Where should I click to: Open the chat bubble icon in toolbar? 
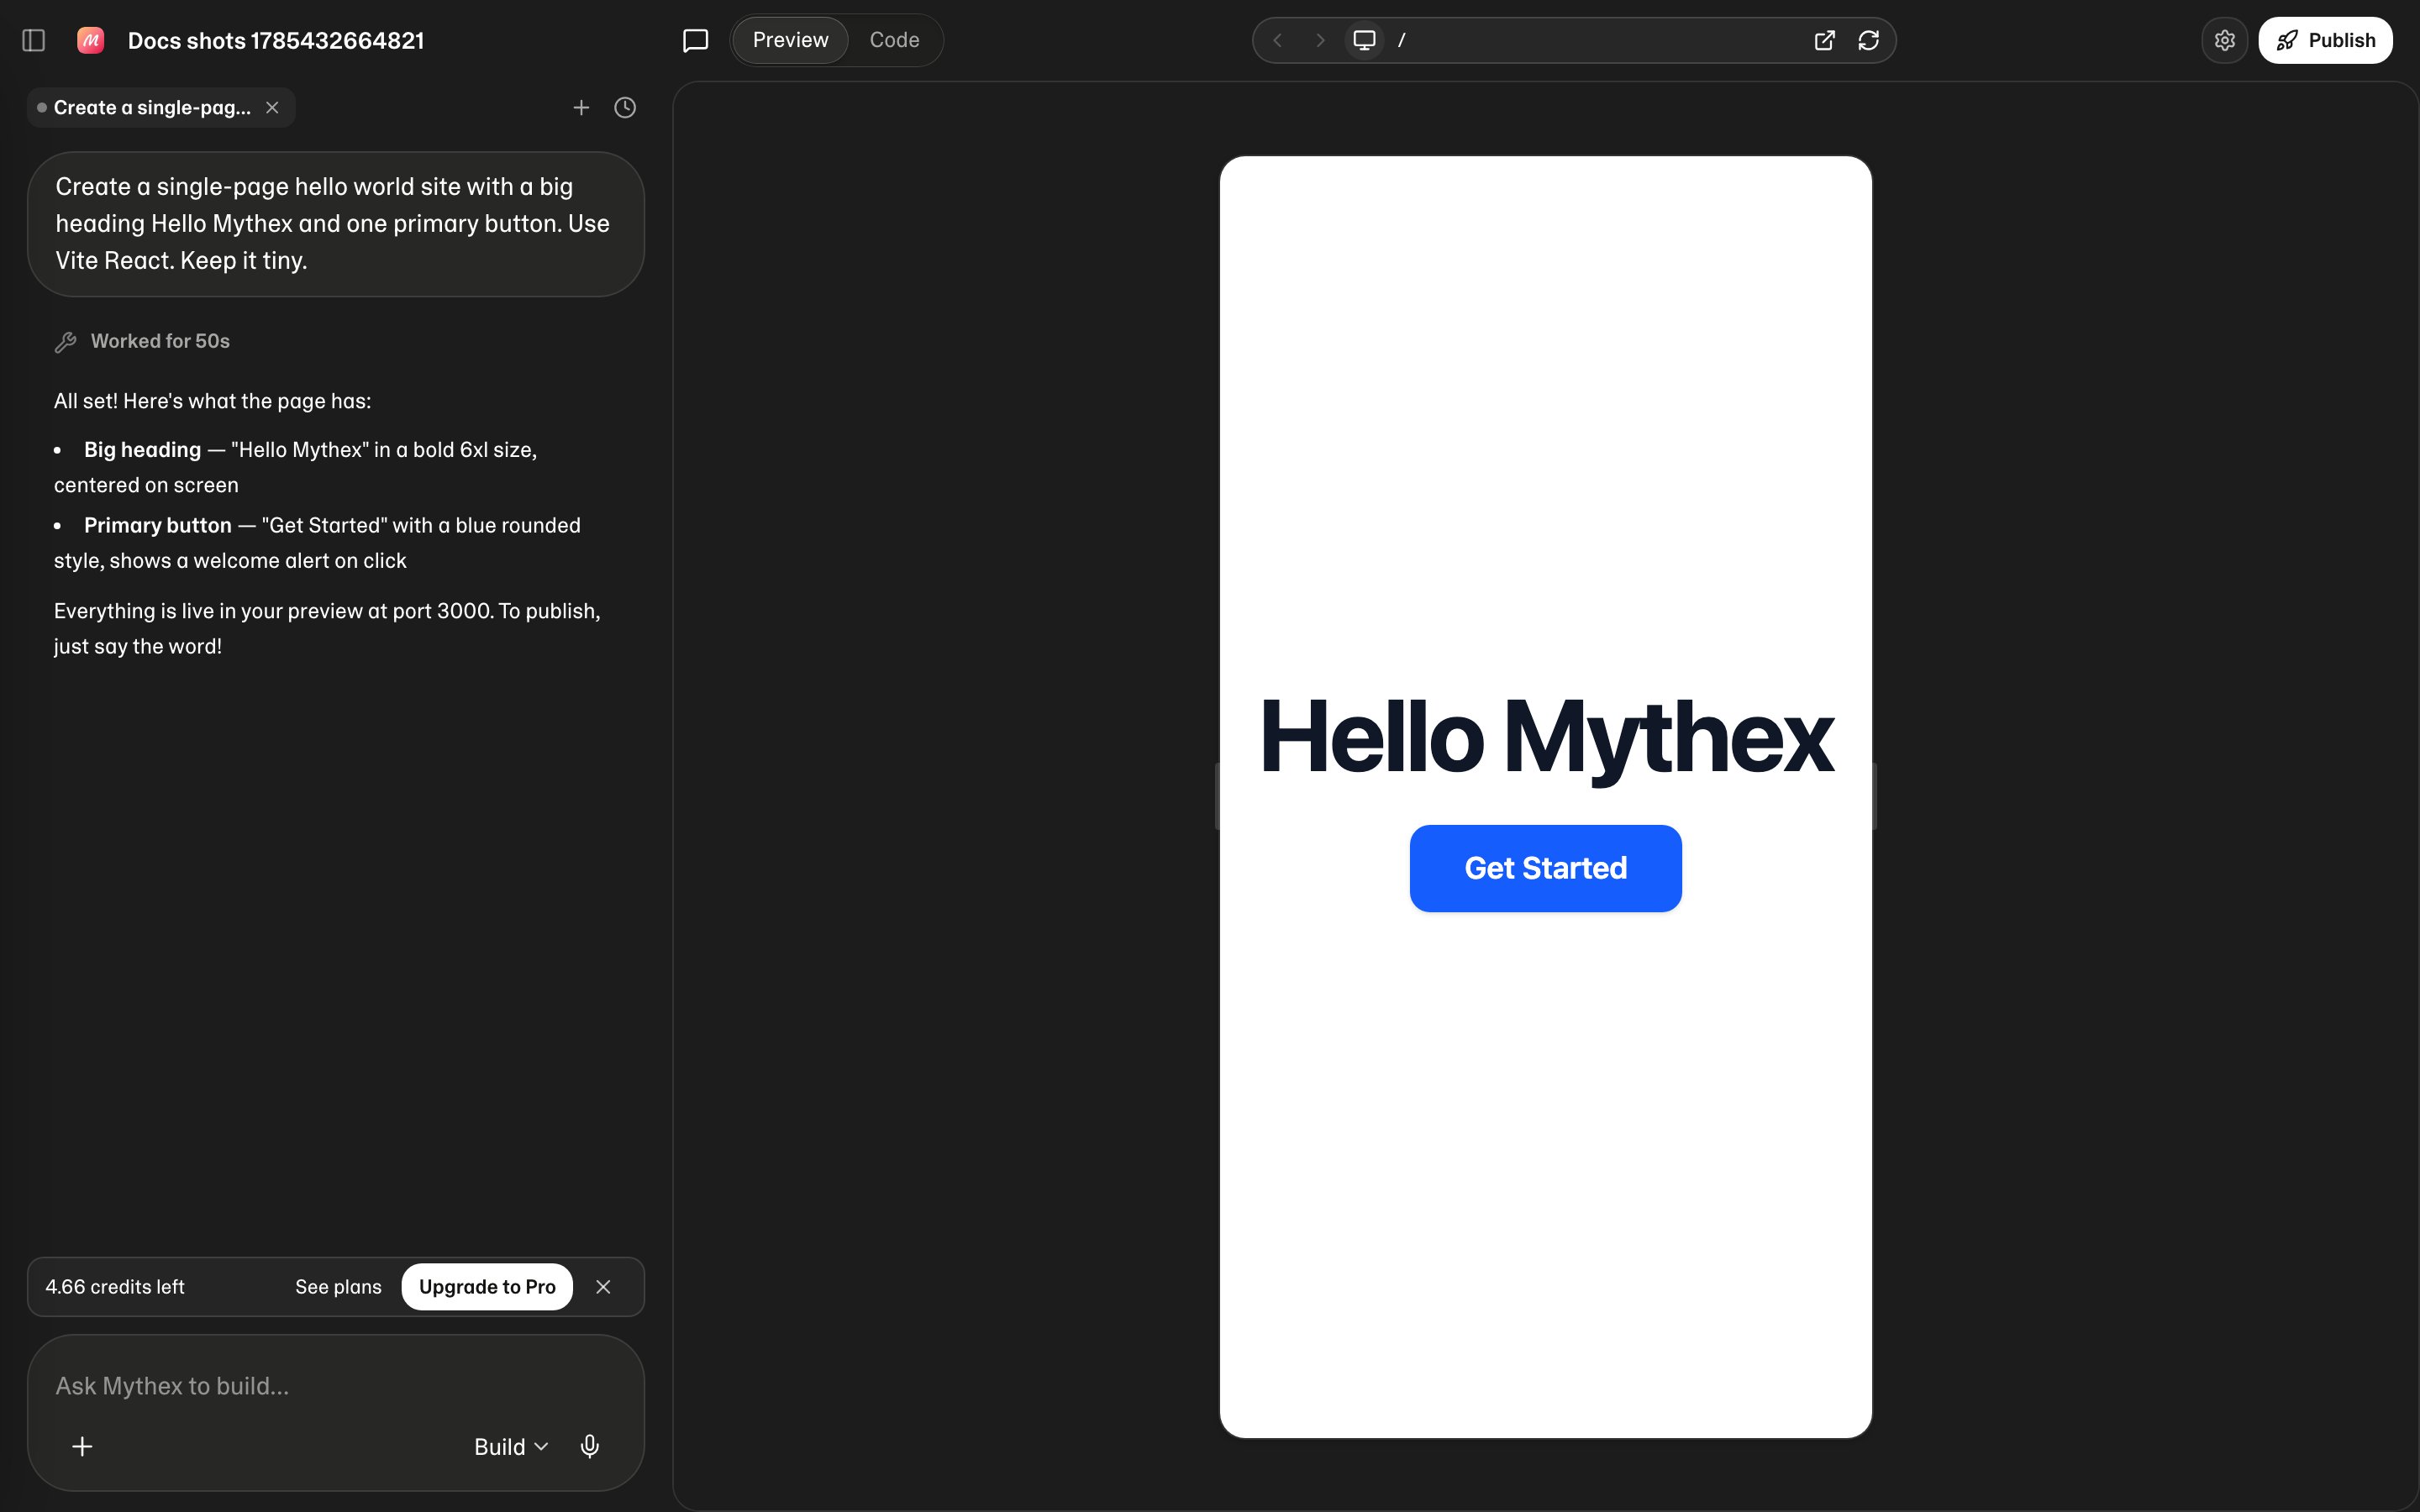pos(695,40)
